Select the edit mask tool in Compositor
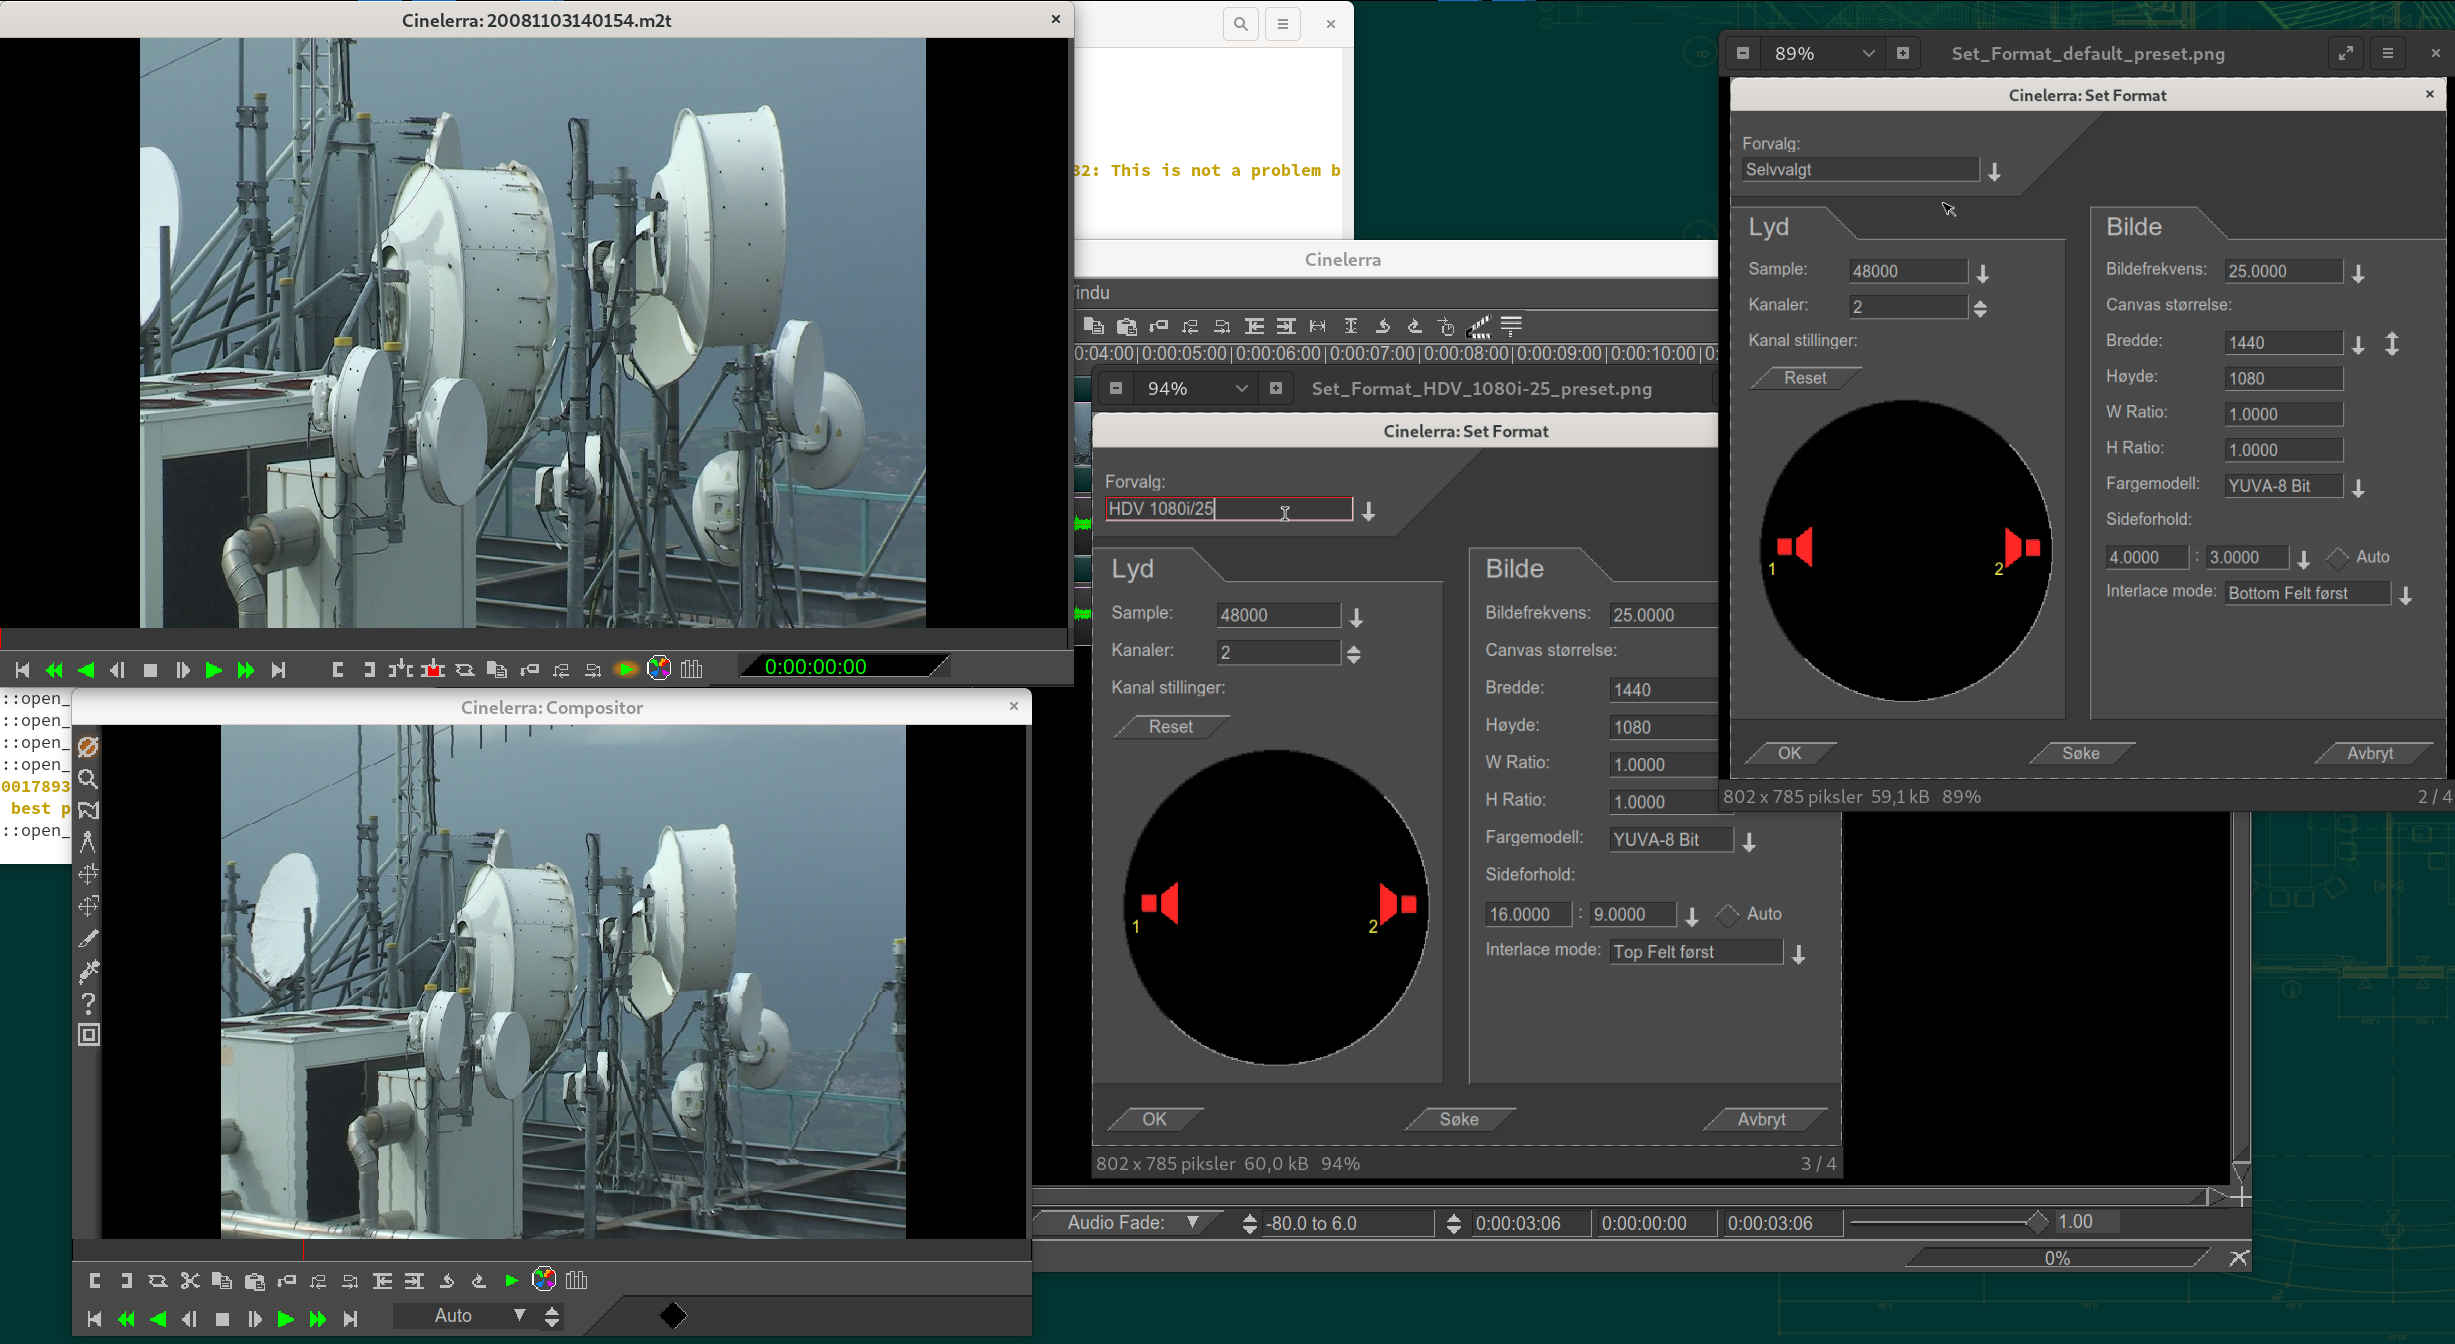The width and height of the screenshot is (2455, 1344). point(88,811)
